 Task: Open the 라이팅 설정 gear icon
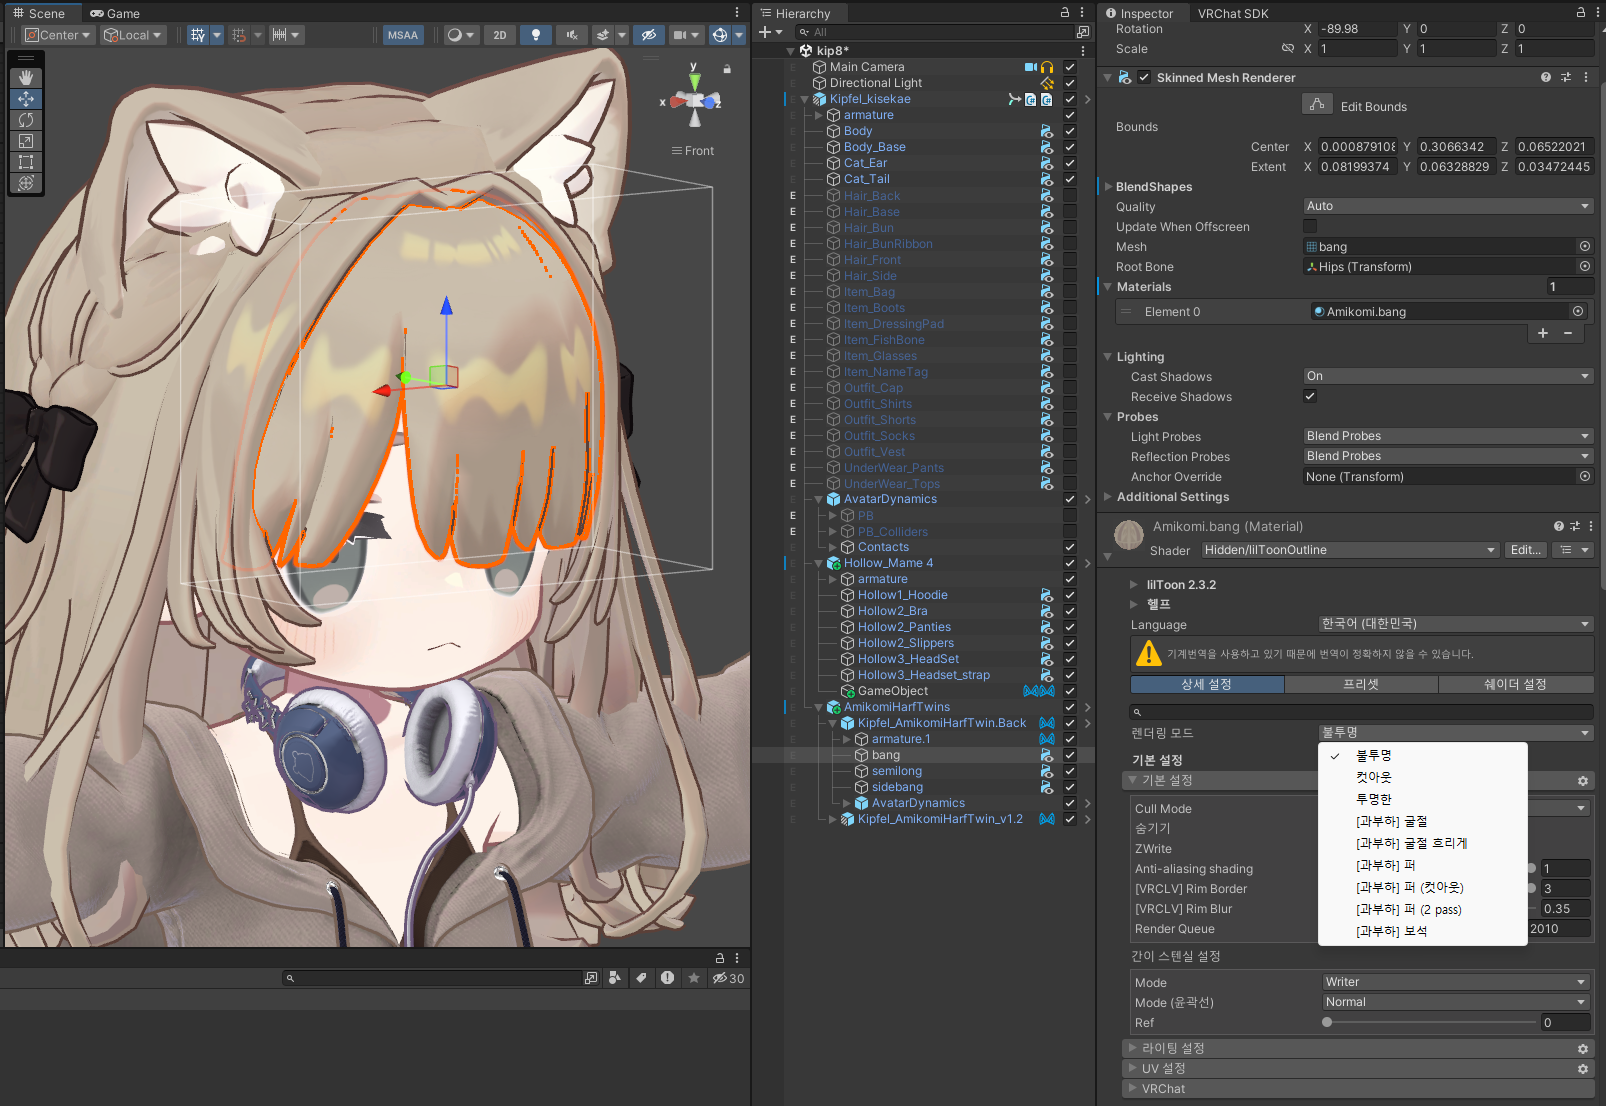click(1583, 1048)
